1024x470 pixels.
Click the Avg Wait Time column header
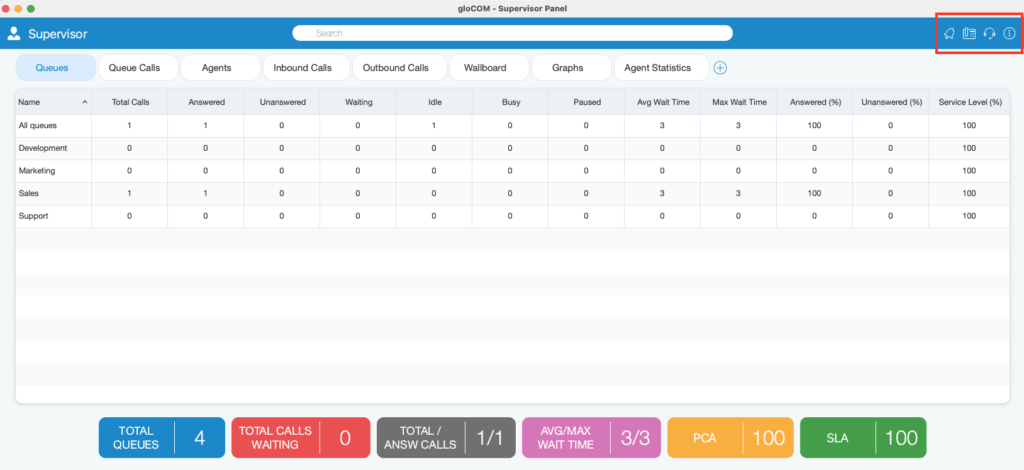coord(662,102)
